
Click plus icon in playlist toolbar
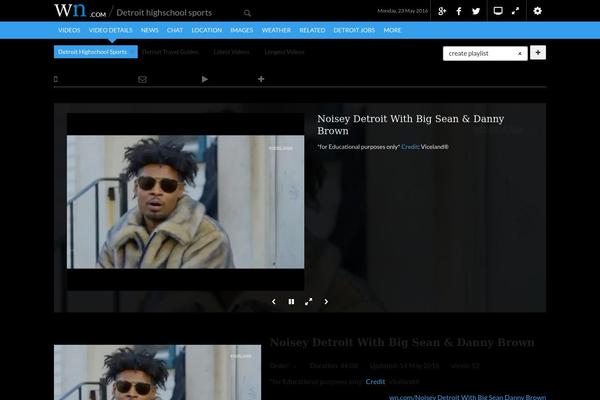click(261, 79)
